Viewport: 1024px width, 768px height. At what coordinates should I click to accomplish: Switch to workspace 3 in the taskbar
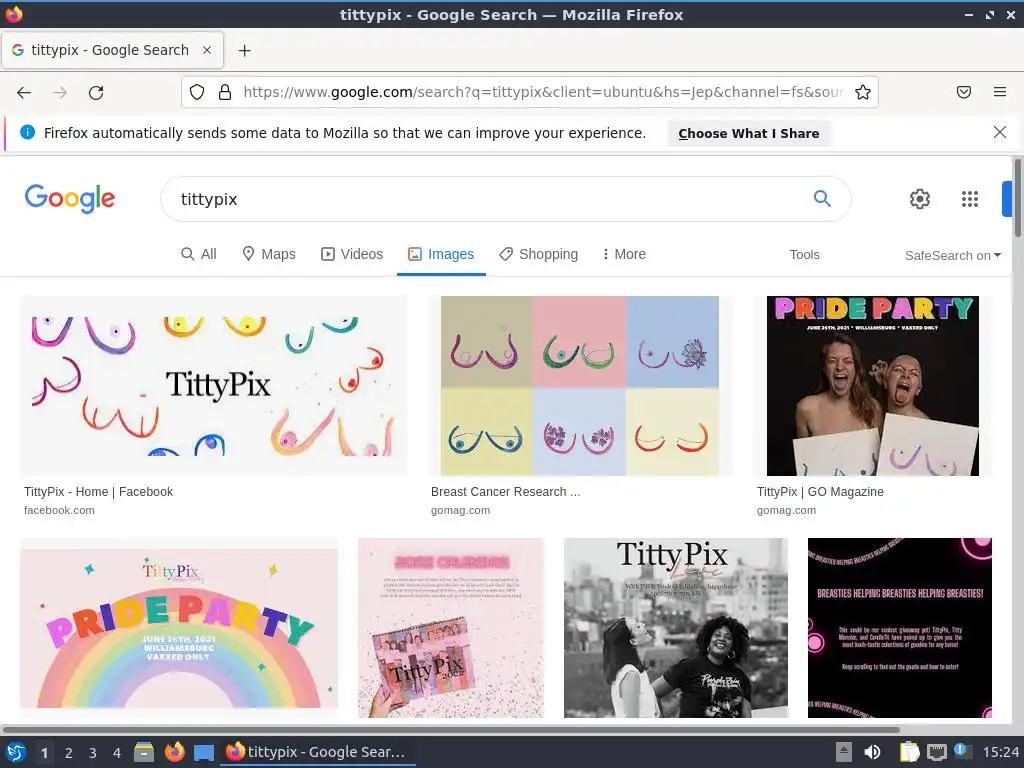point(92,753)
